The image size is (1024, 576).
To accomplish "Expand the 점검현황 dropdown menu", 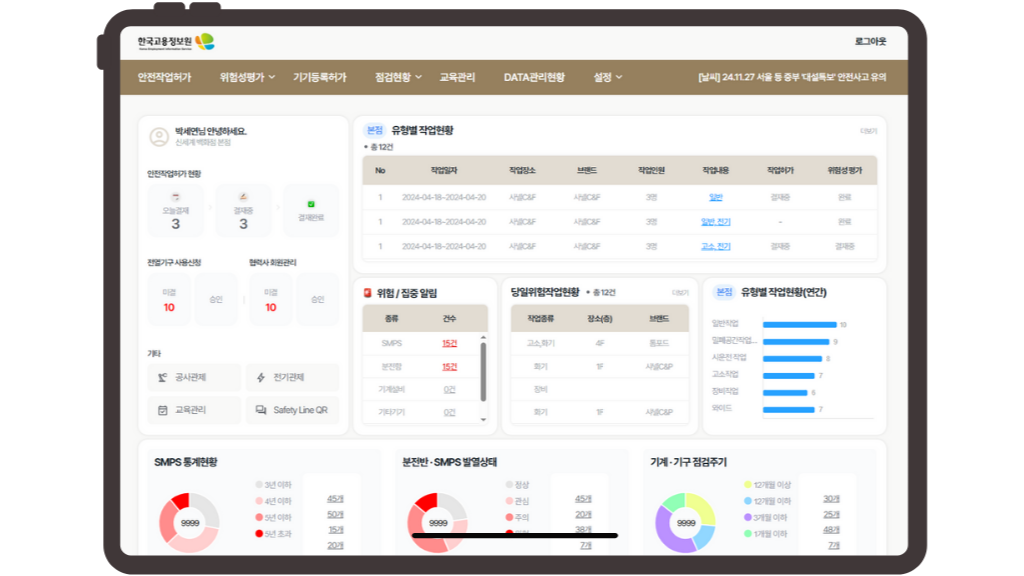I will [398, 77].
